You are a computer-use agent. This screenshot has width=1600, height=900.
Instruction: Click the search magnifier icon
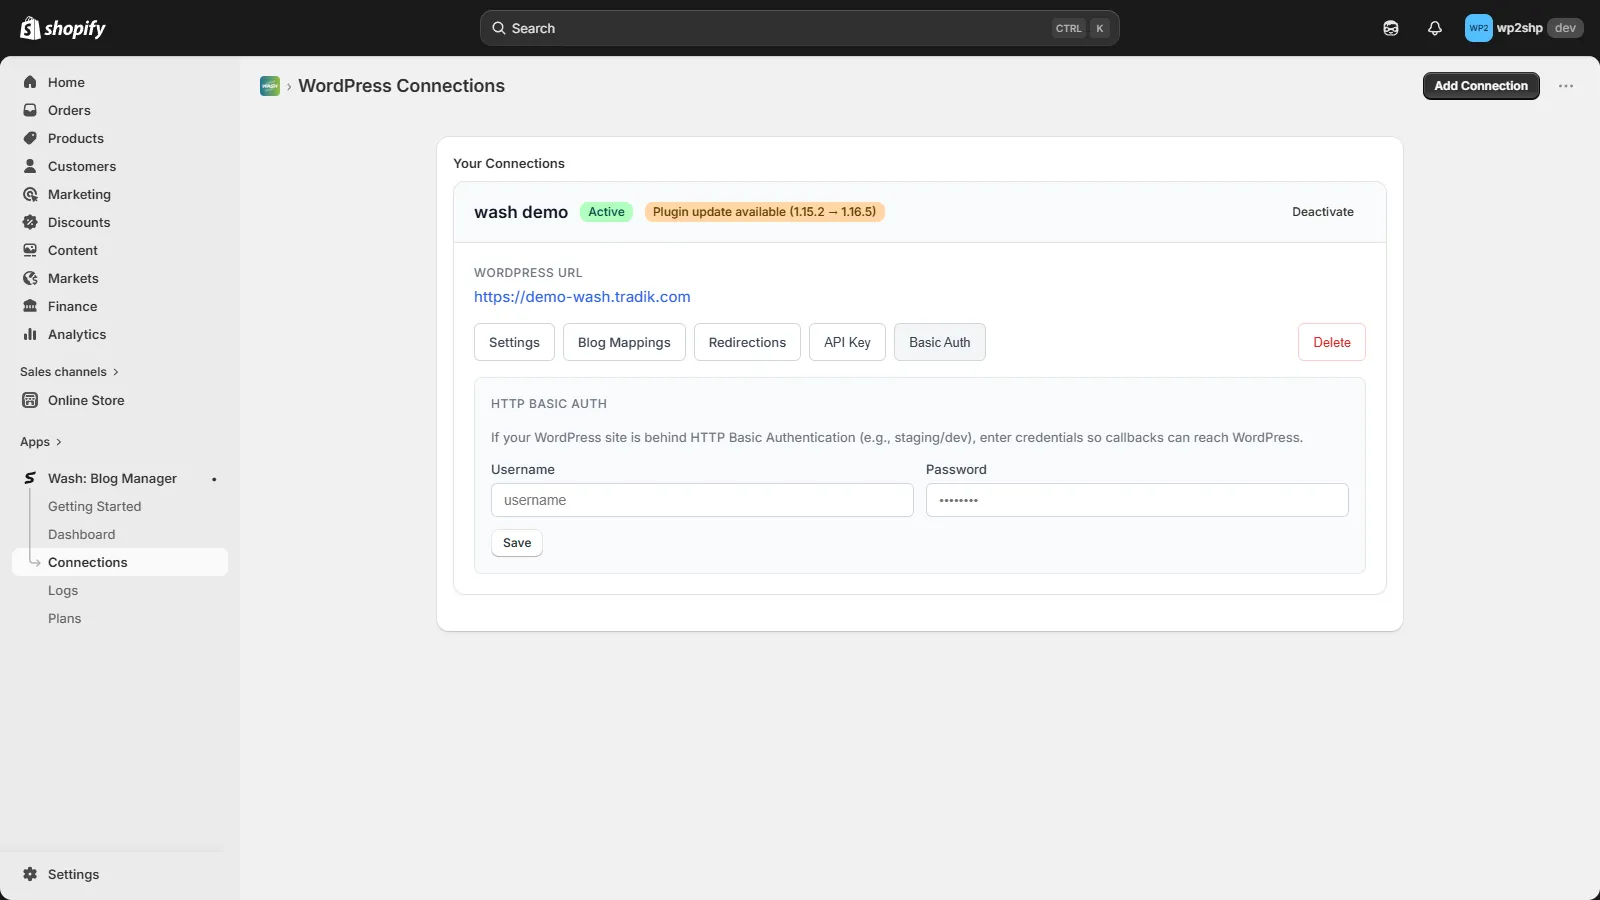498,28
